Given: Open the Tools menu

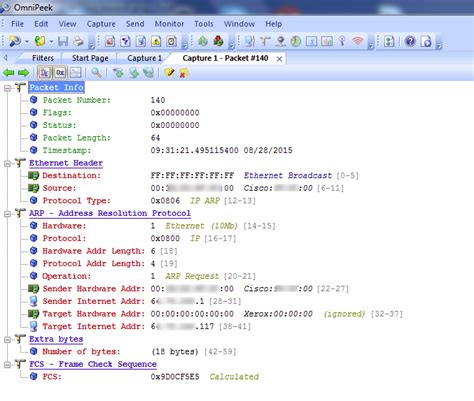Looking at the screenshot, I should (x=204, y=24).
